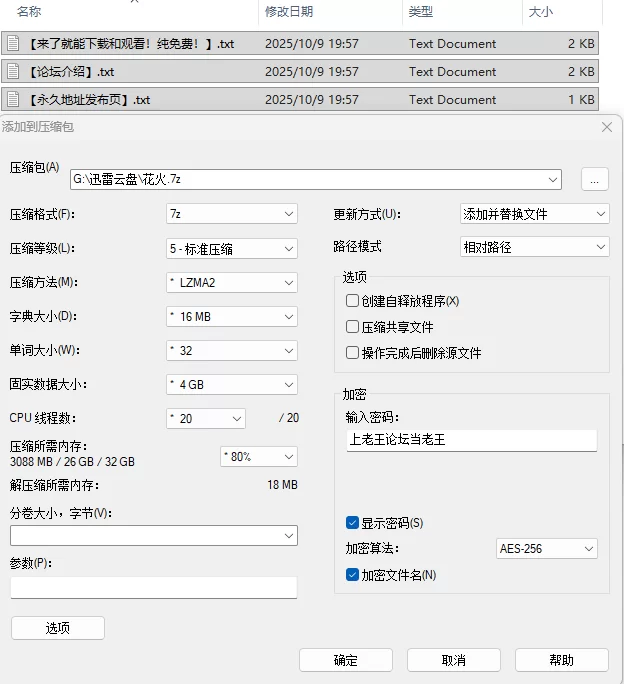The height and width of the screenshot is (684, 624).
Task: Sort files by 修改日期 column header
Action: [289, 12]
